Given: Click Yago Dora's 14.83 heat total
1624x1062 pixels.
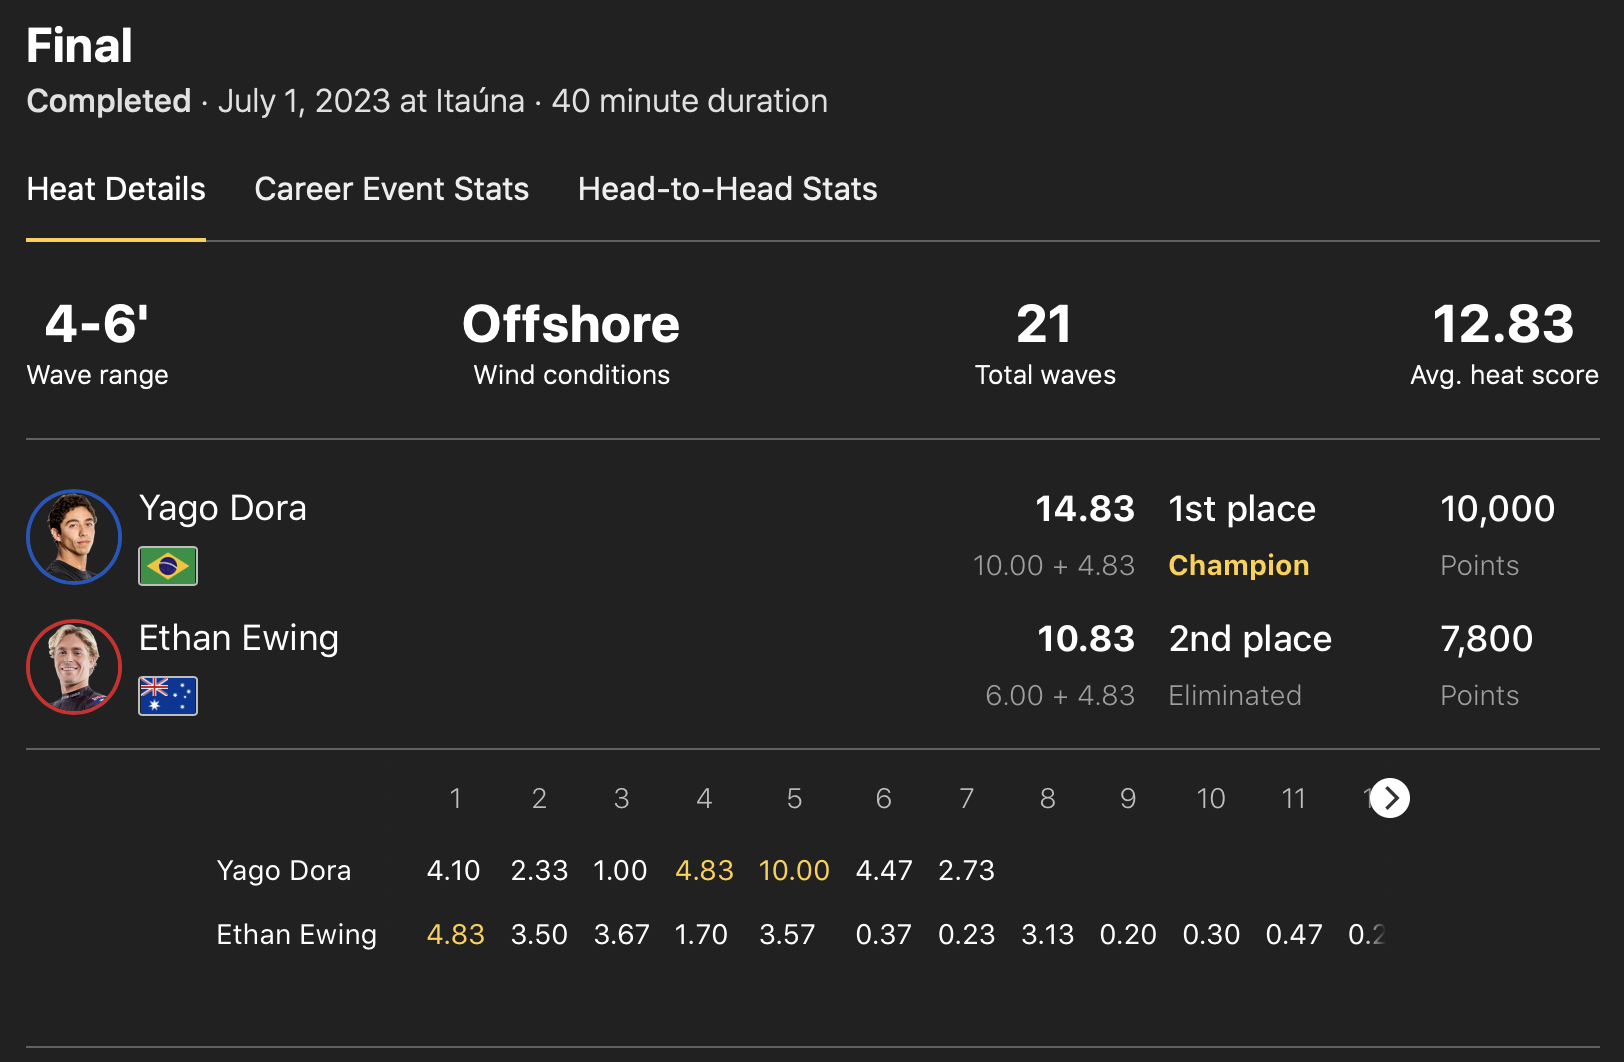Looking at the screenshot, I should pos(1084,508).
